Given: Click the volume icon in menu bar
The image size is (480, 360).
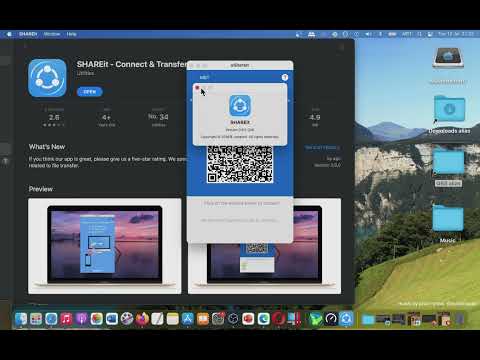Looking at the screenshot, I should (368, 34).
